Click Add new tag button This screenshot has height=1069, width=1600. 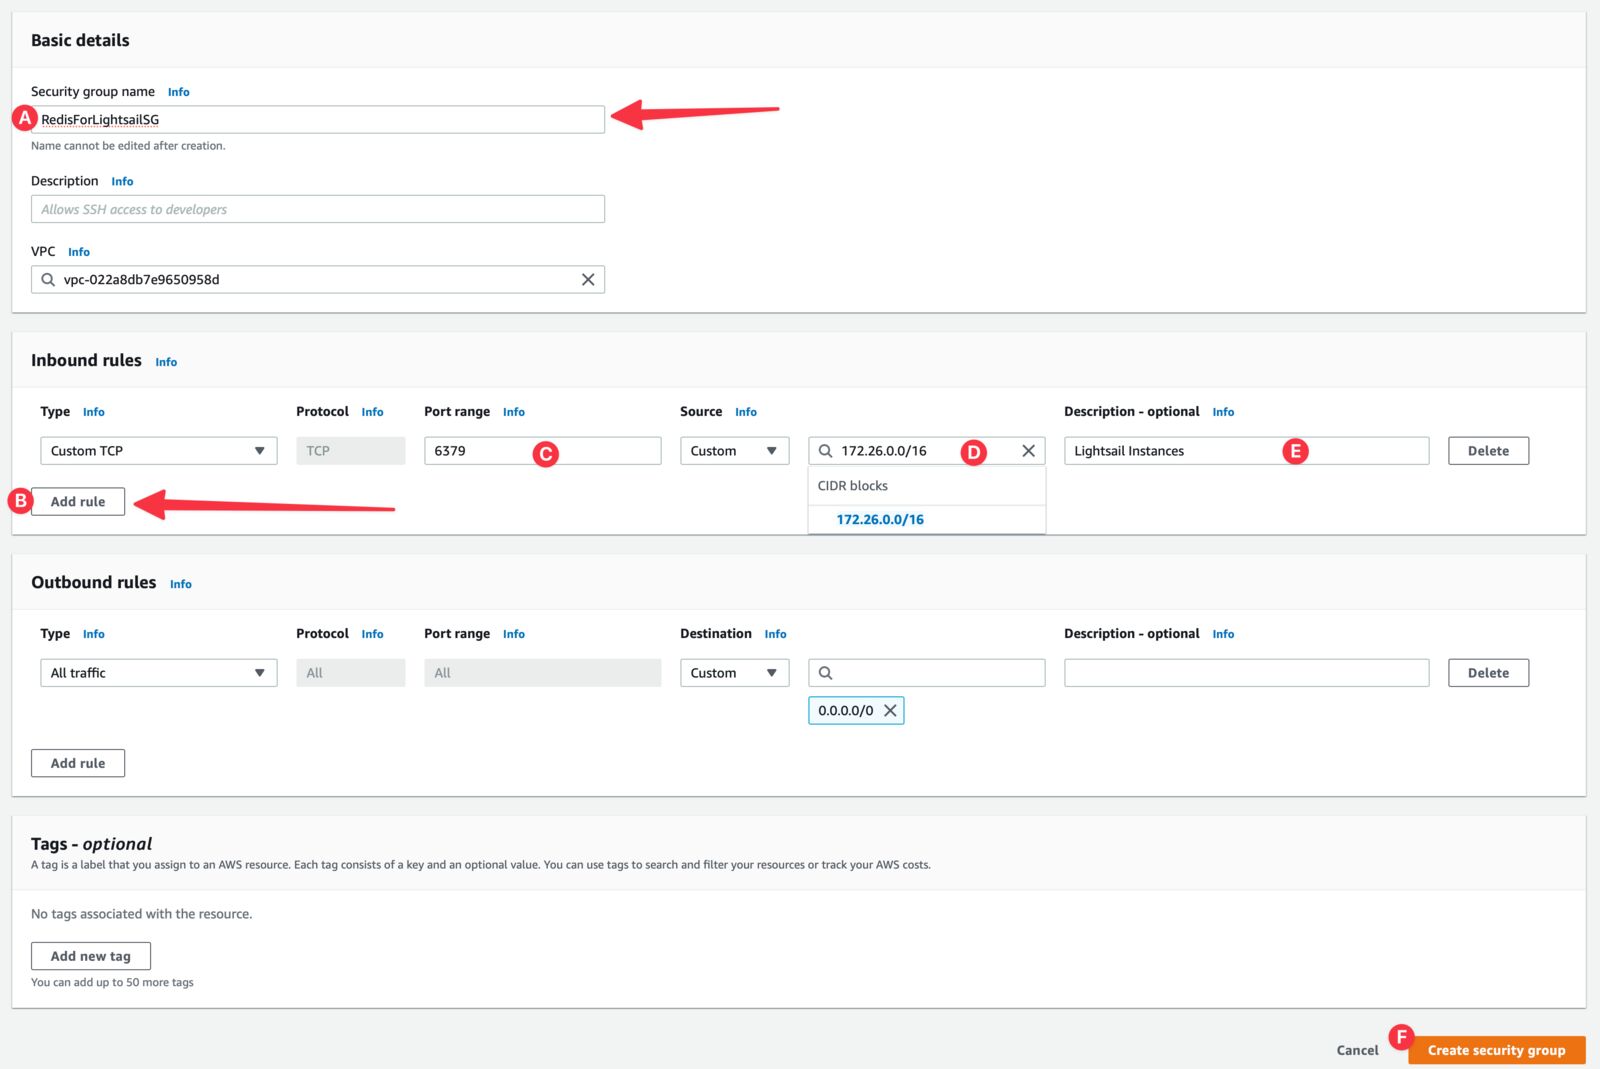[x=91, y=956]
